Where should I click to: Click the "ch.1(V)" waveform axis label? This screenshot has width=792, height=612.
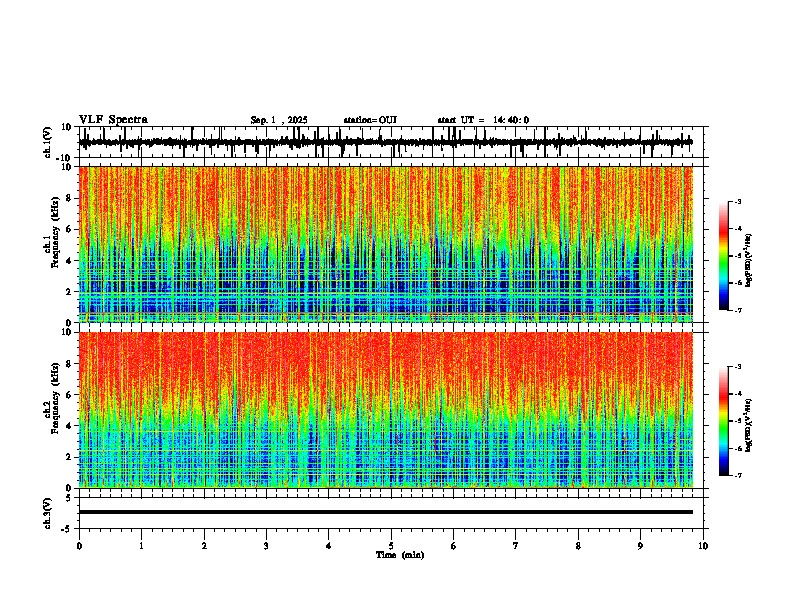48,142
